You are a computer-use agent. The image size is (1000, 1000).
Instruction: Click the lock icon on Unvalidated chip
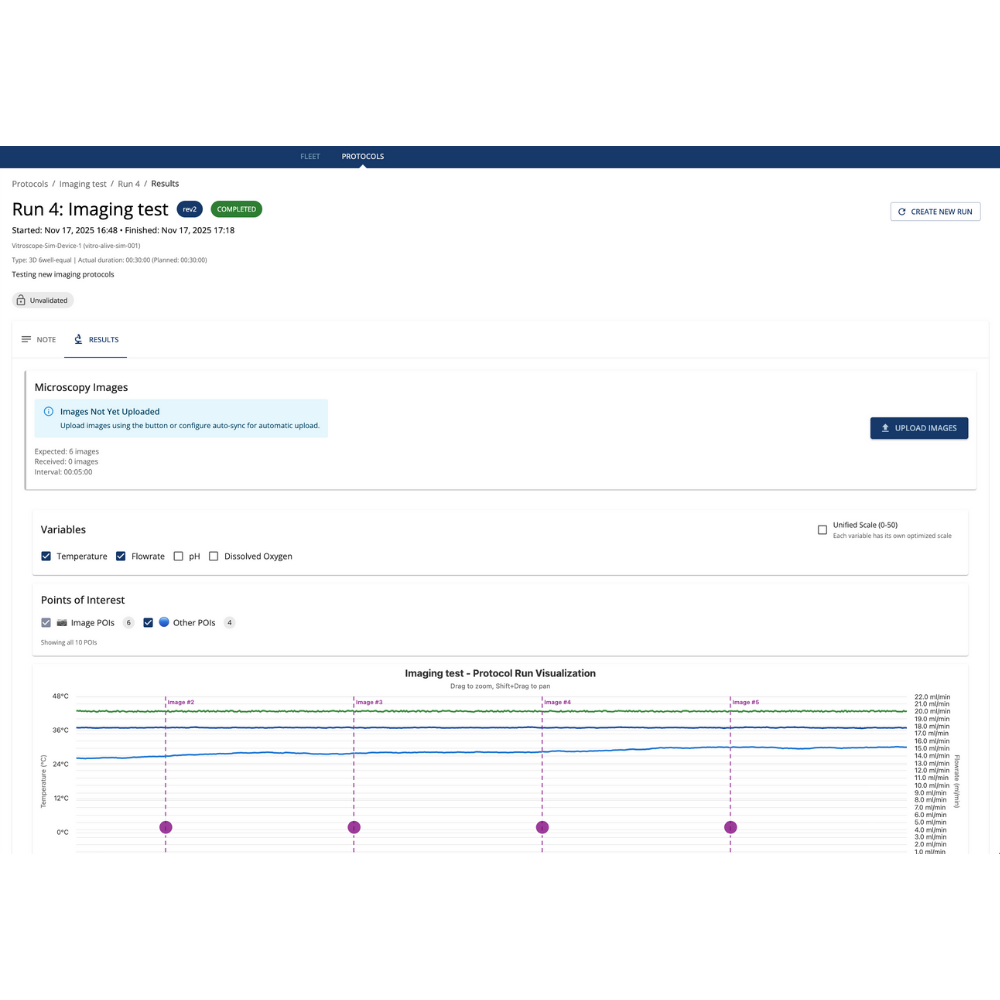coord(21,300)
